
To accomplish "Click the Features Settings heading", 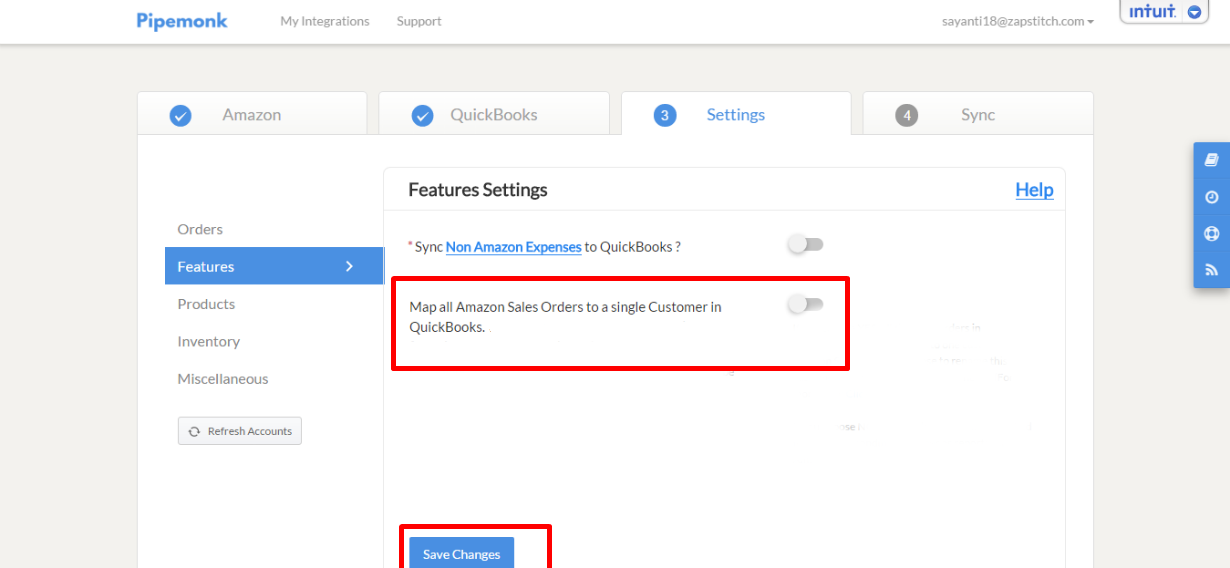I will (478, 189).
